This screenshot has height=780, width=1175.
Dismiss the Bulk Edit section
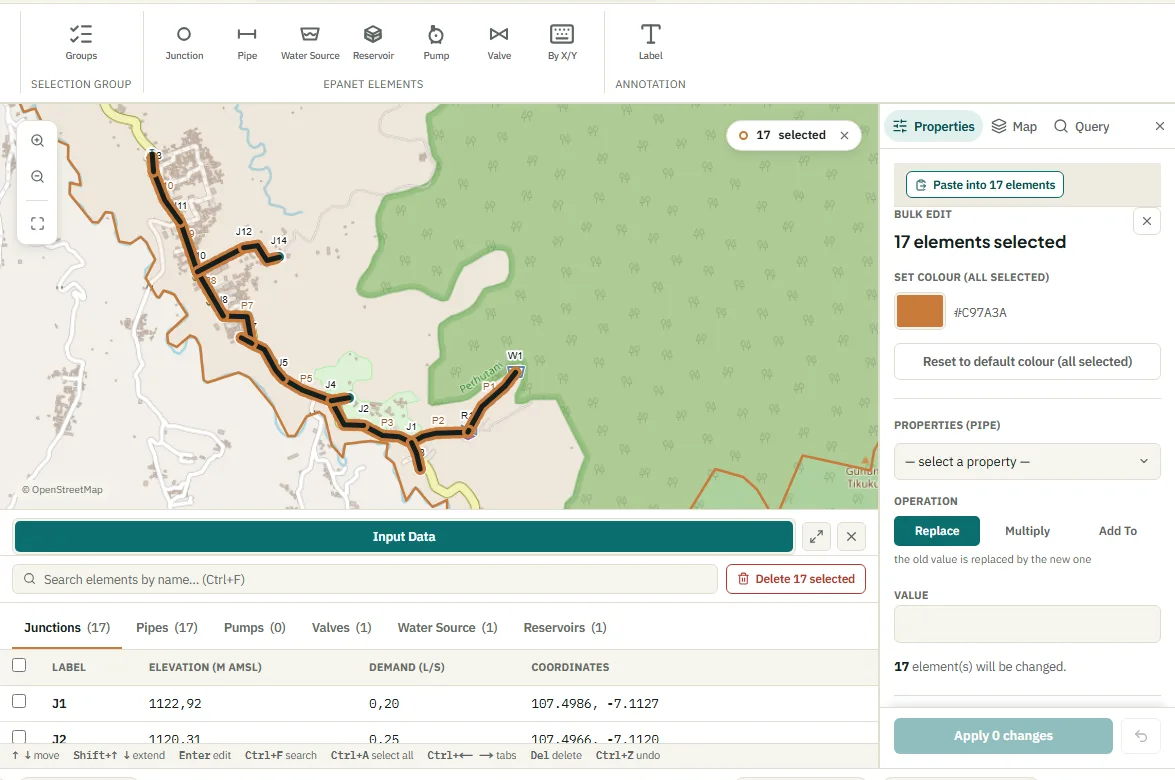(1147, 221)
